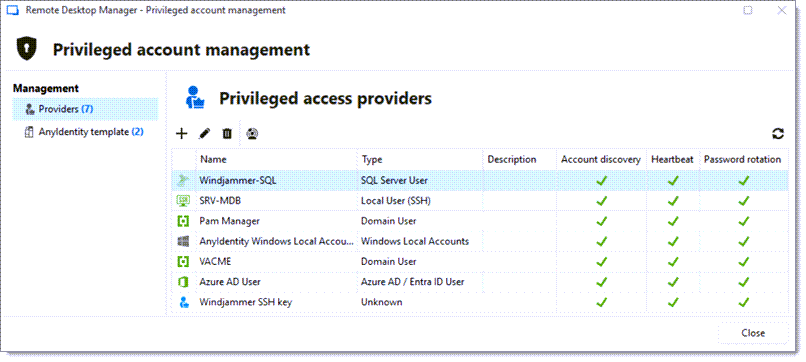Sort by Heartbeat column header
The width and height of the screenshot is (806, 362).
point(672,159)
